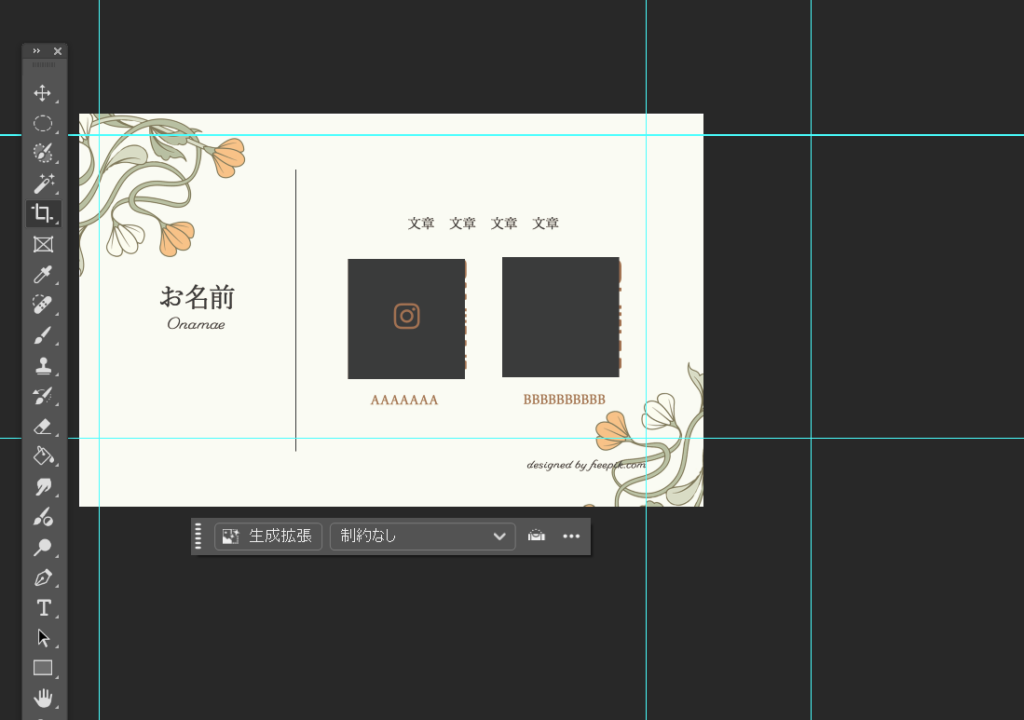The image size is (1024, 720).
Task: Activate the Hand tool
Action: tap(43, 697)
